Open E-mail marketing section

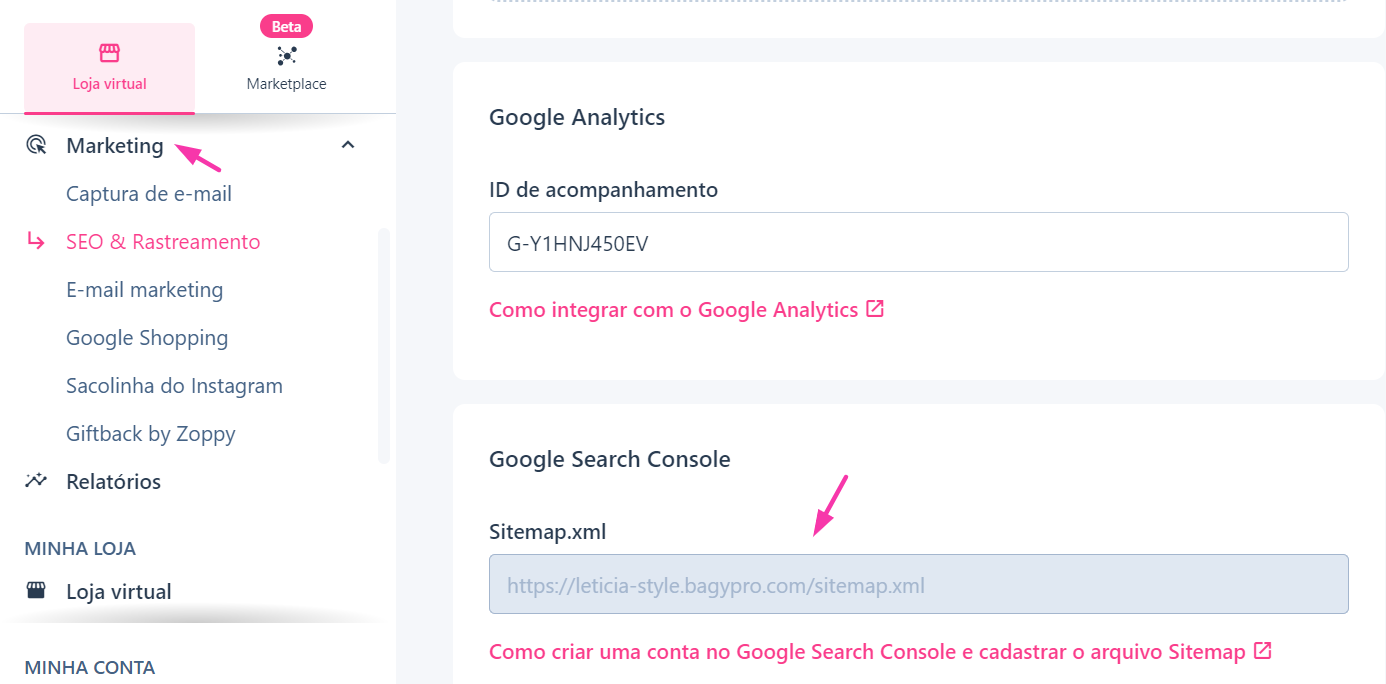point(145,290)
